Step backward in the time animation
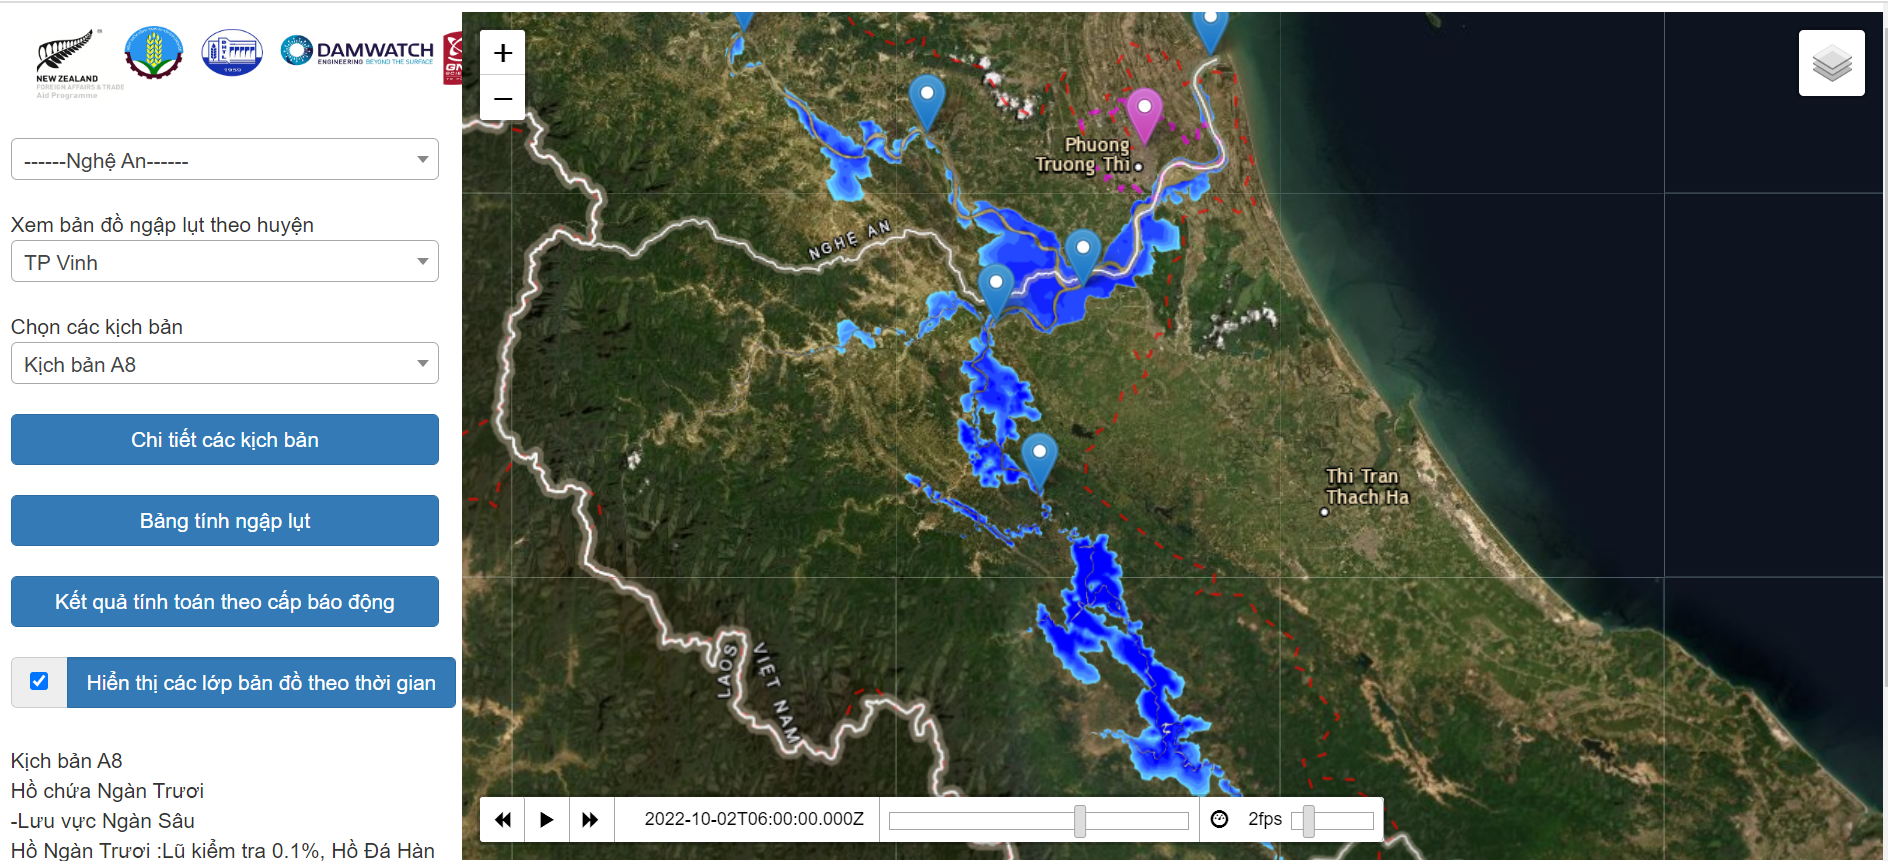 503,819
